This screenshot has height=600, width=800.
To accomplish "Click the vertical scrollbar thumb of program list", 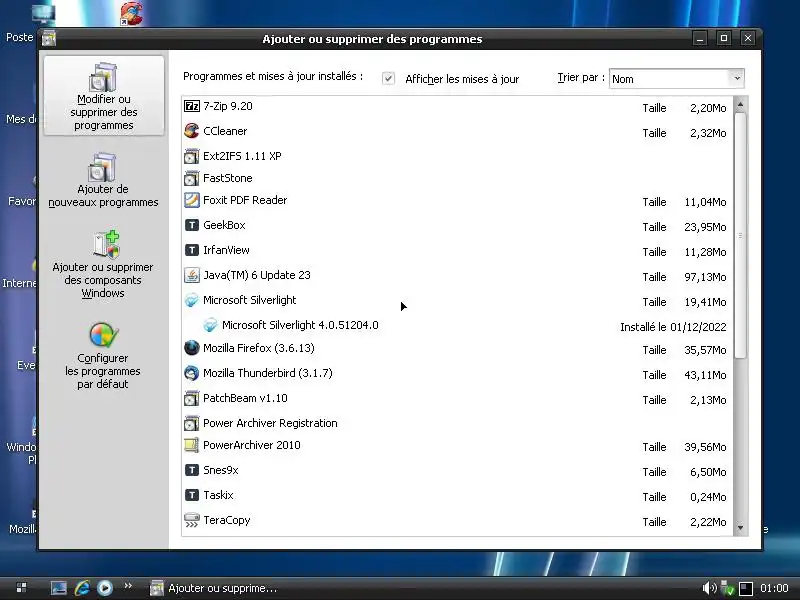I will [x=740, y=235].
